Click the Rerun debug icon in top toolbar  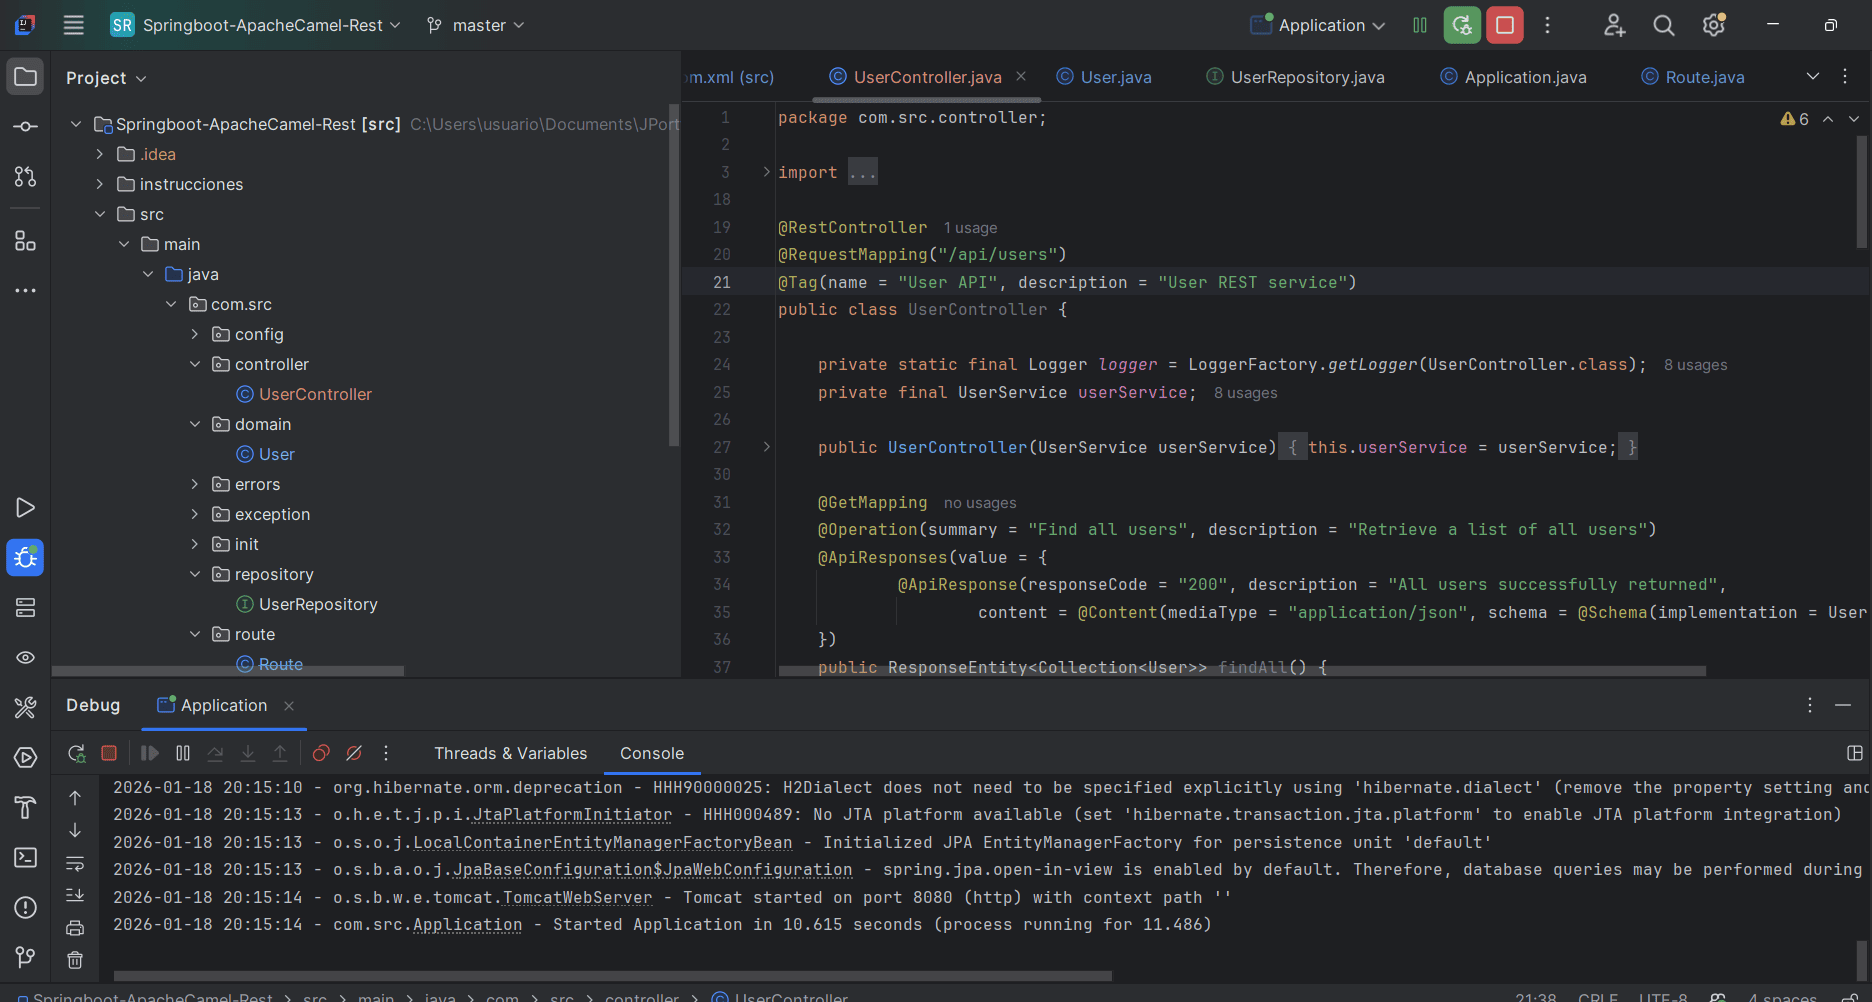point(1462,25)
